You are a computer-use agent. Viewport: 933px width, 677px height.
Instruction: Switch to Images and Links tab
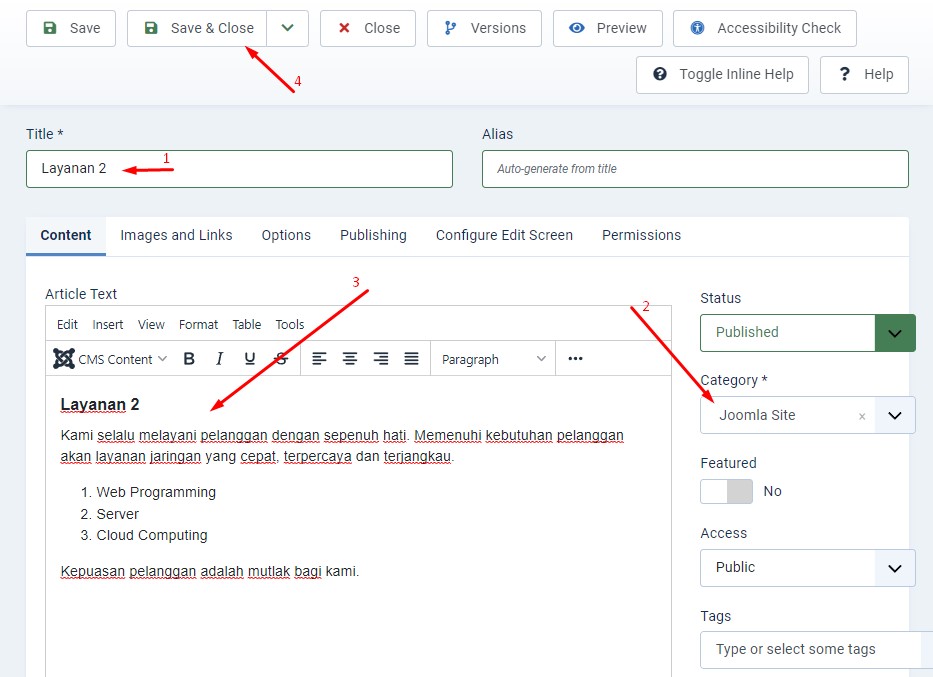point(176,235)
